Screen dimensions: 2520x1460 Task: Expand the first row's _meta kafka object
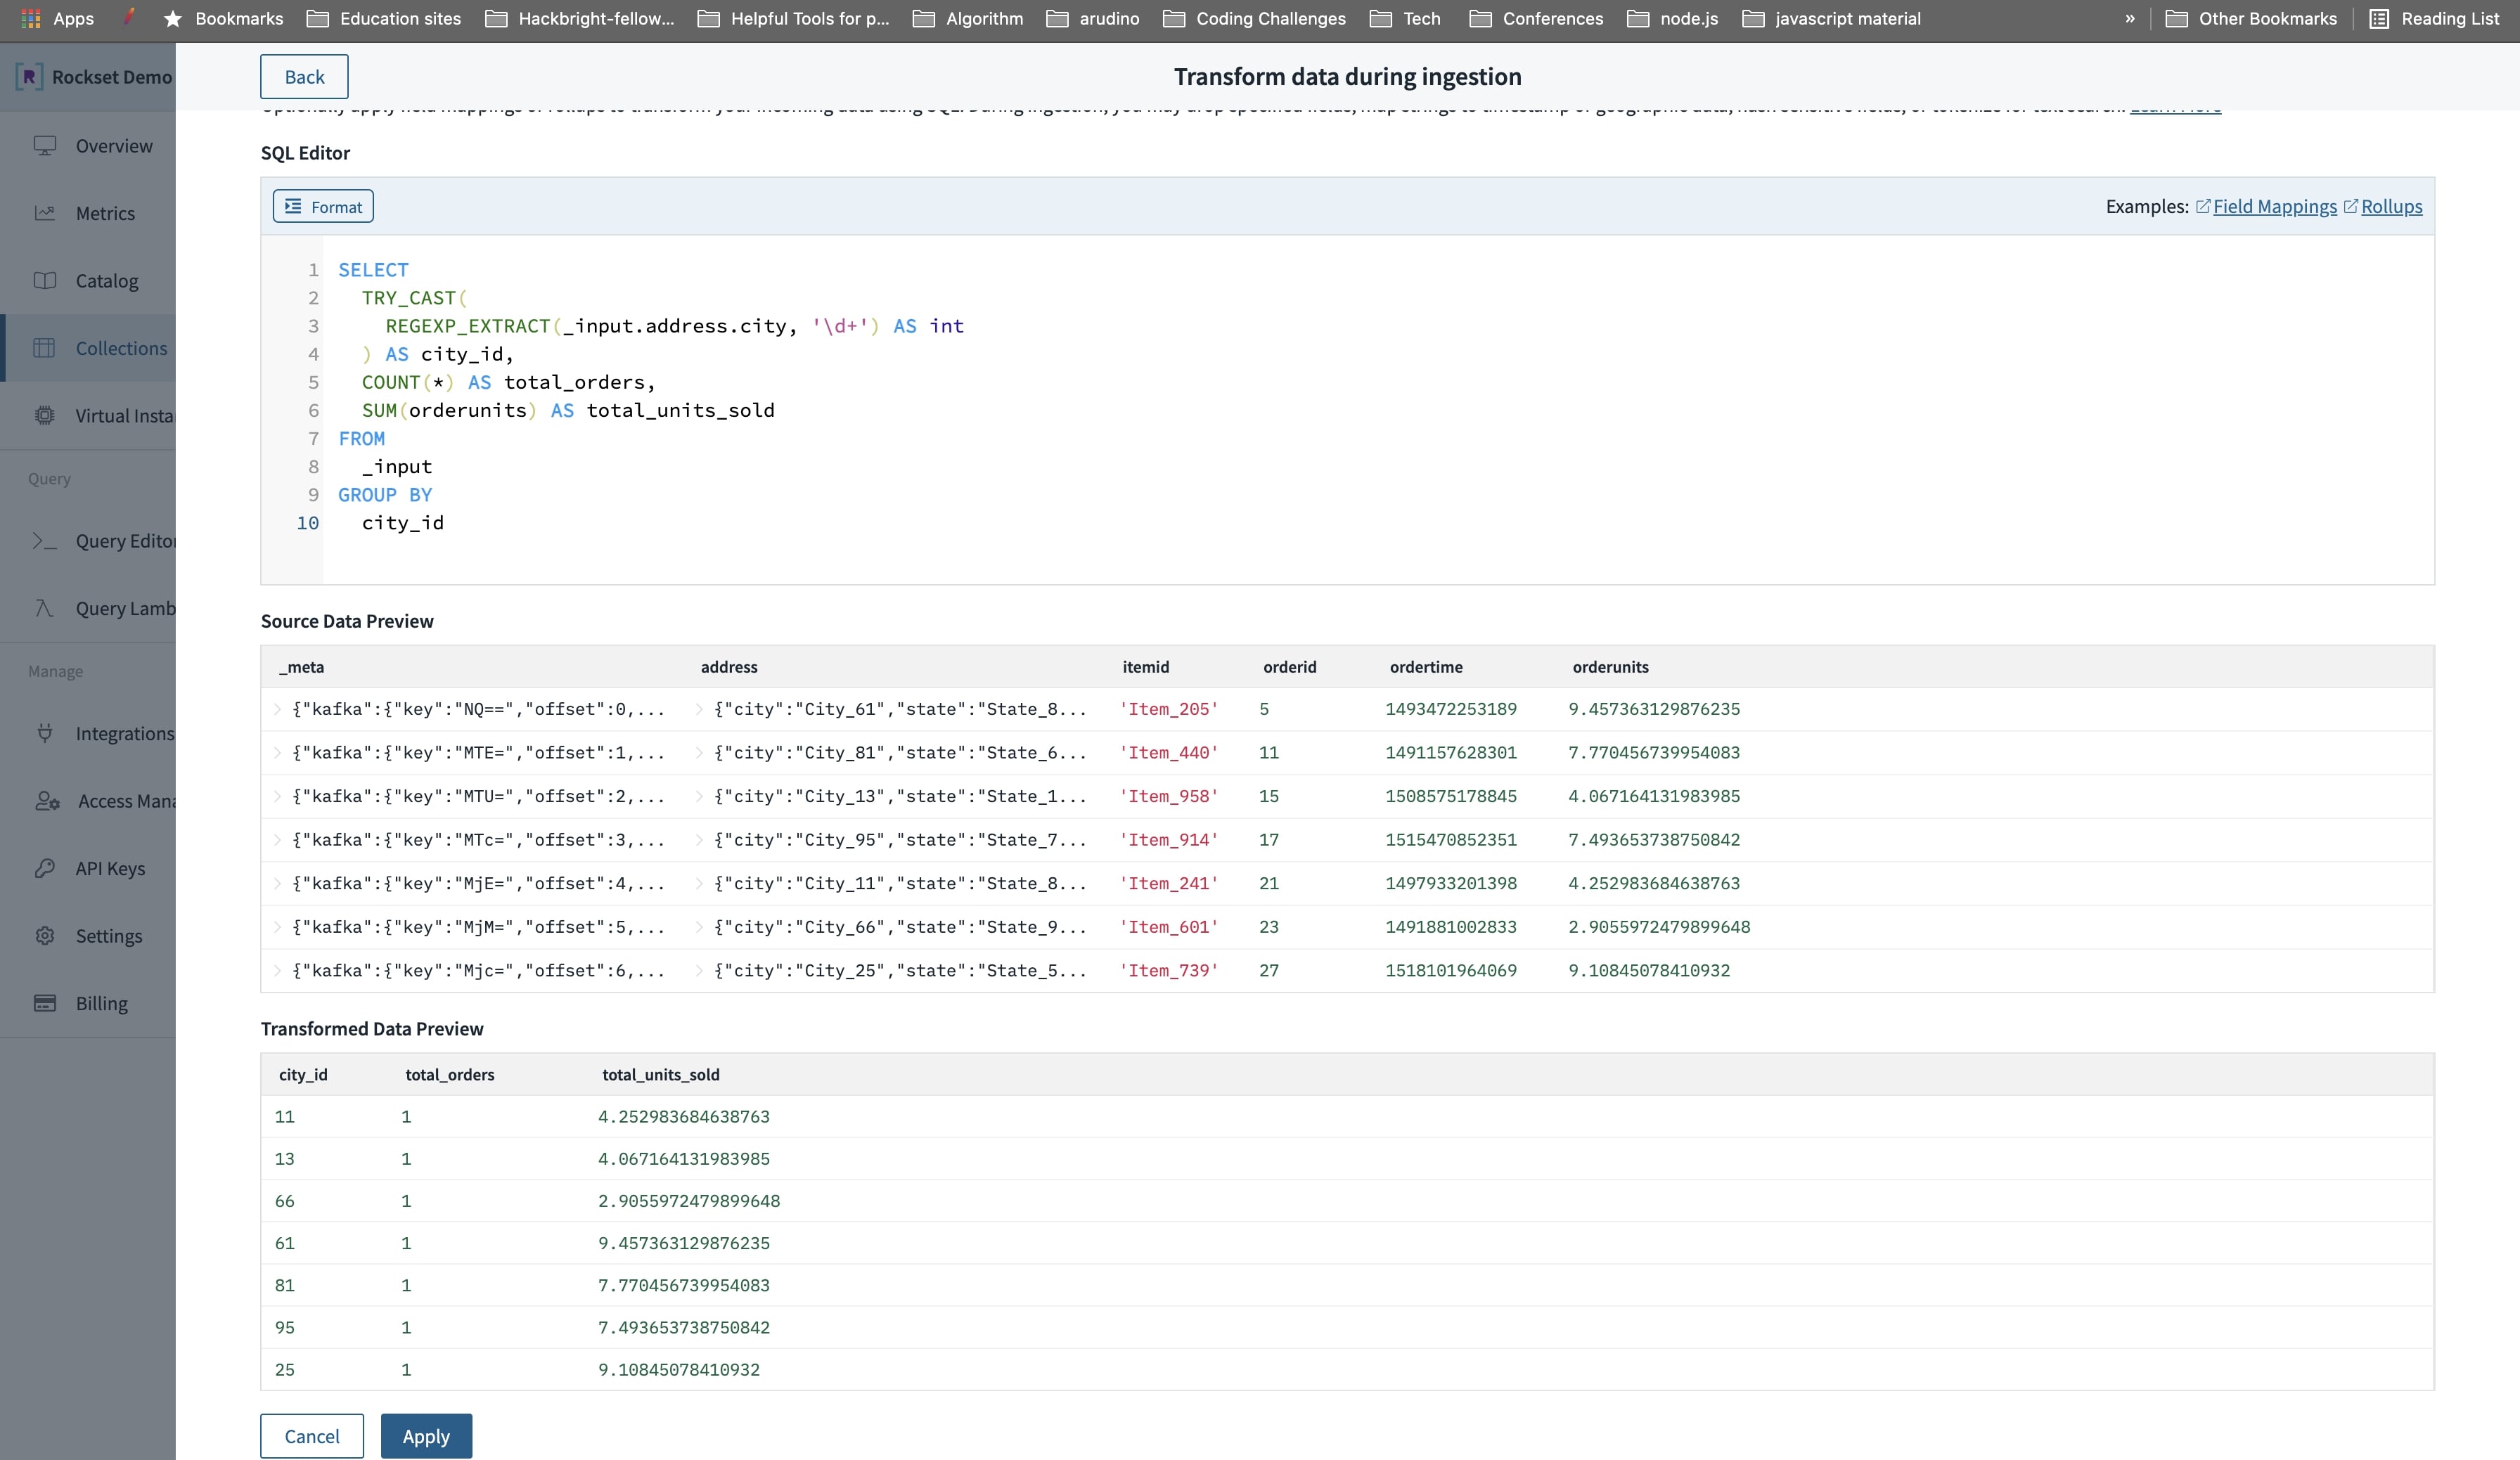(277, 709)
